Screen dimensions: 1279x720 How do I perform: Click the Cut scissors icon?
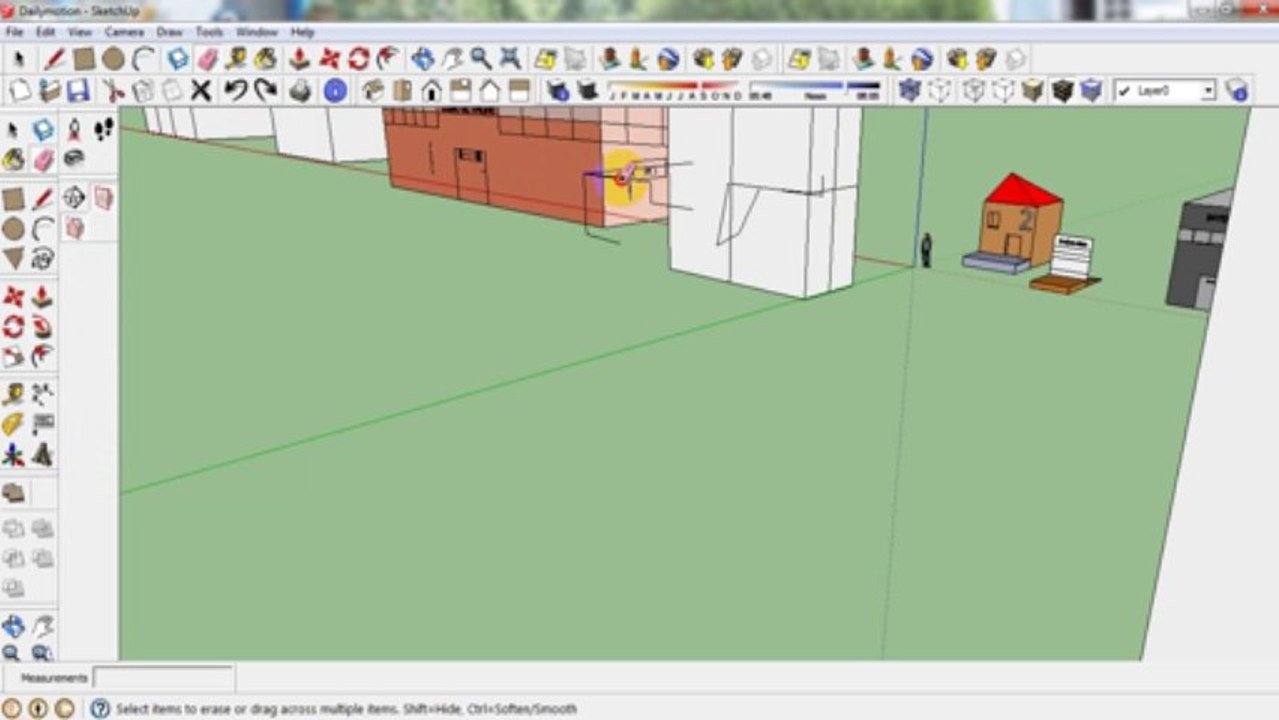click(x=114, y=91)
